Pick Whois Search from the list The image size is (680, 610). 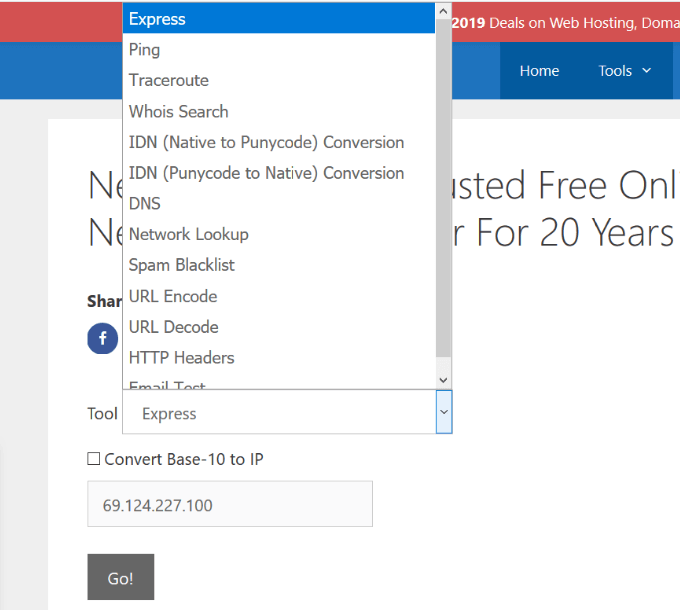tap(178, 111)
